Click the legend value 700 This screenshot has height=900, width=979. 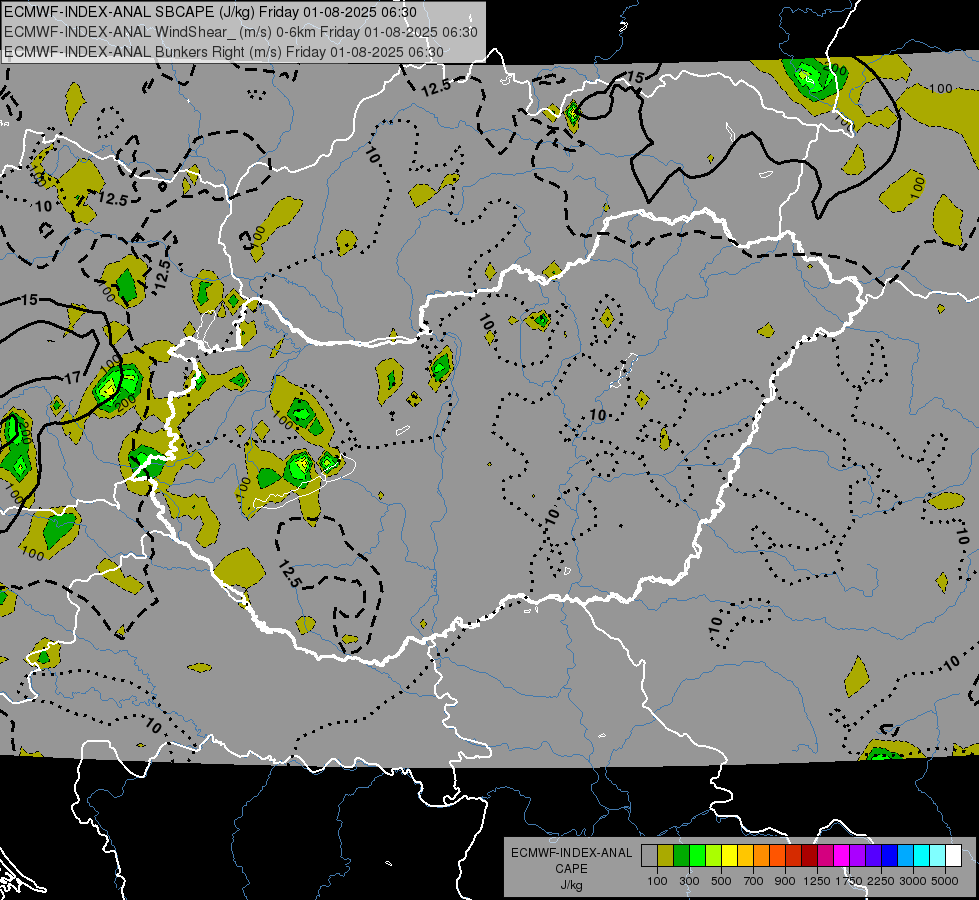pyautogui.click(x=754, y=881)
